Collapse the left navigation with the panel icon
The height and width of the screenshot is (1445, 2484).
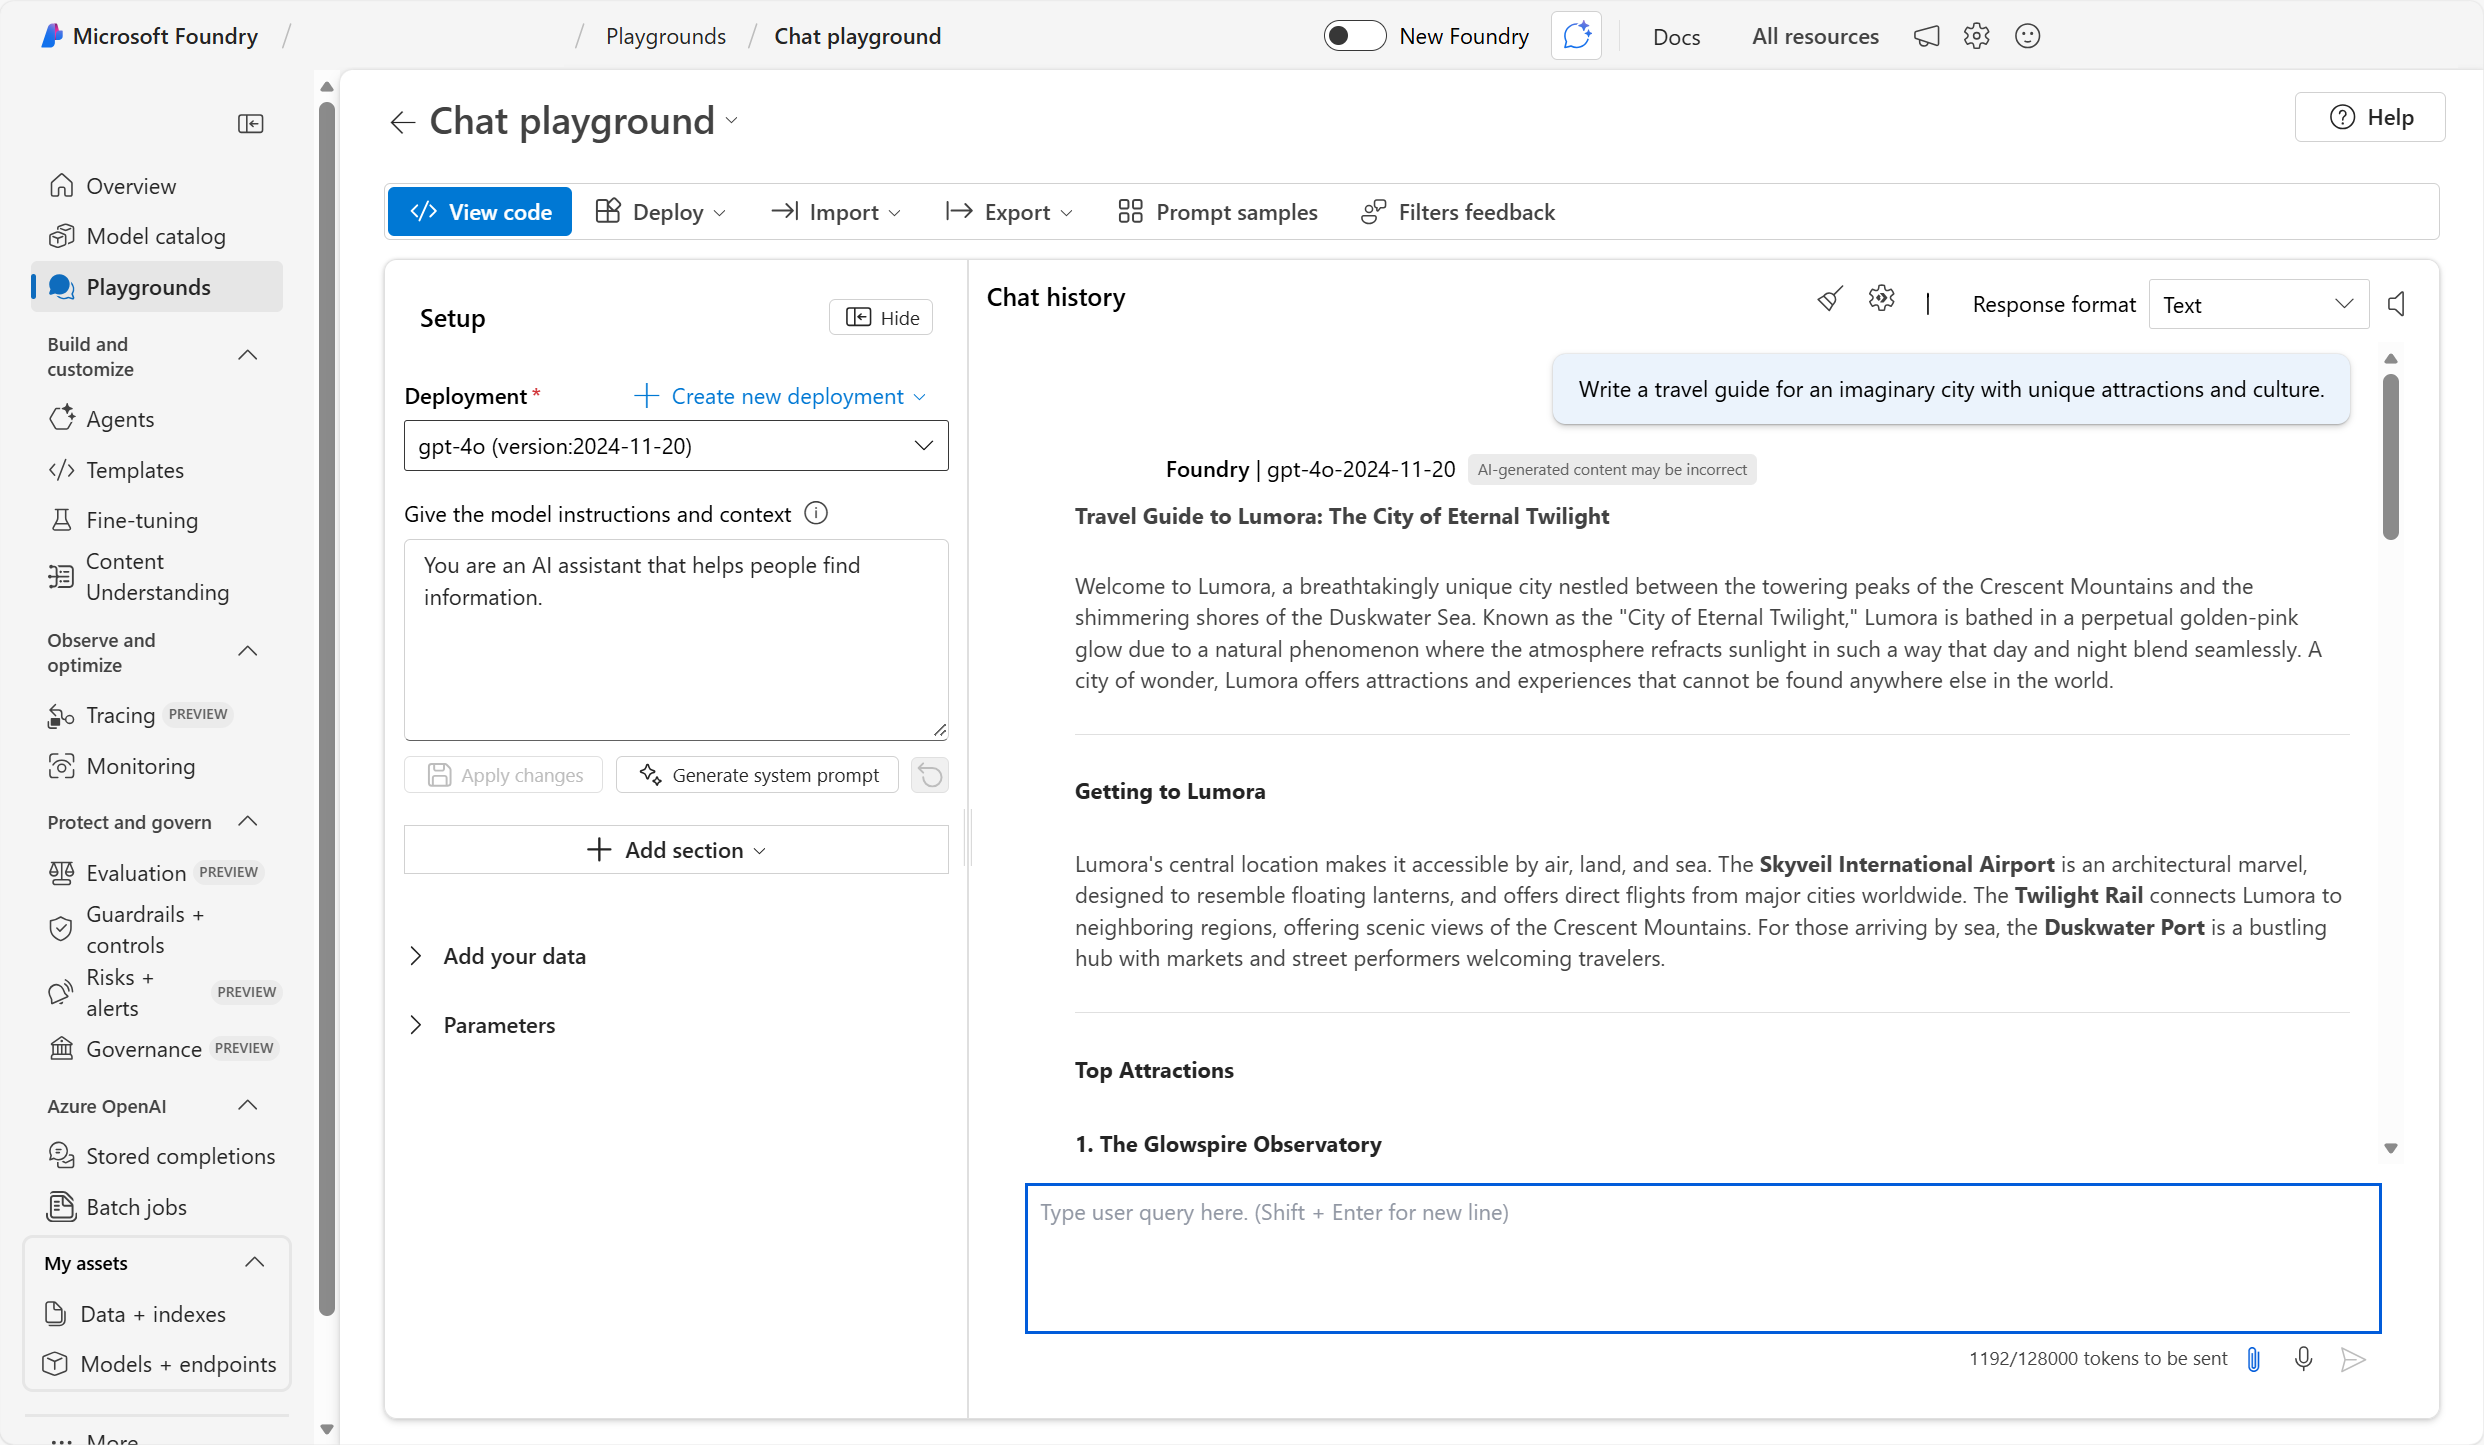(251, 122)
